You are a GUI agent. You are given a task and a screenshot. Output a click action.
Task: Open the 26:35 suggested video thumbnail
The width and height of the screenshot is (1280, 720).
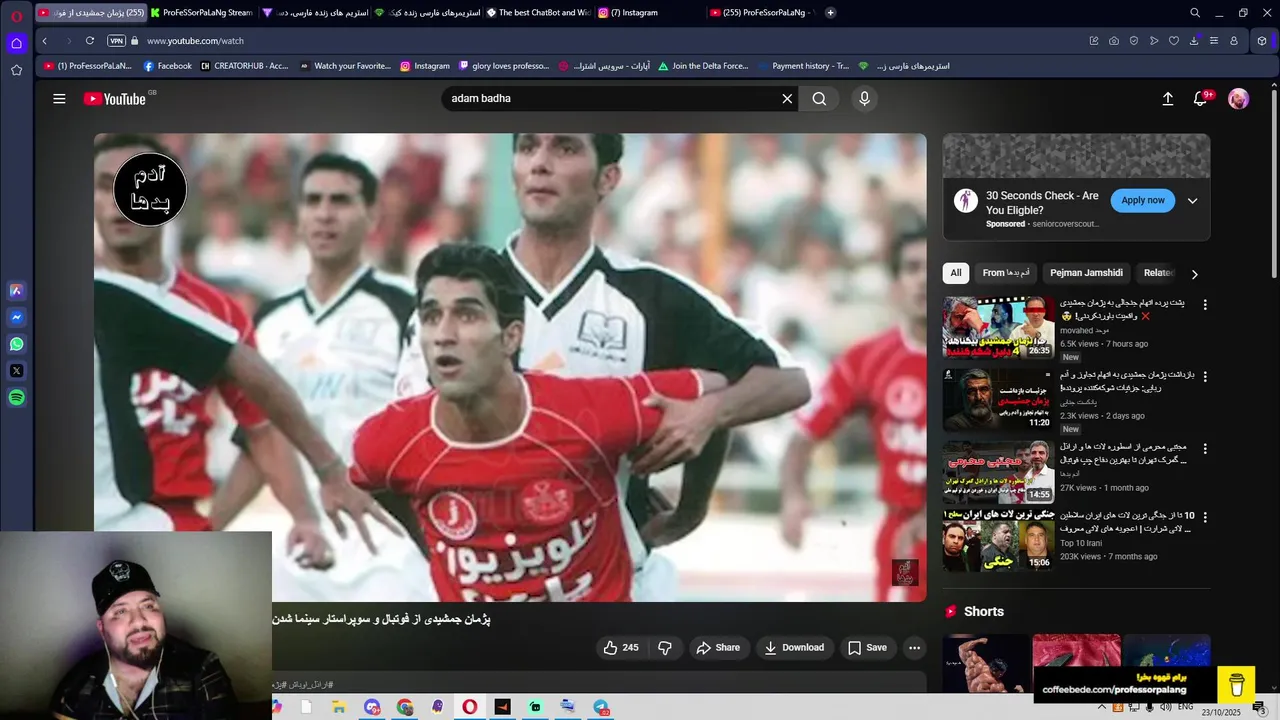998,328
